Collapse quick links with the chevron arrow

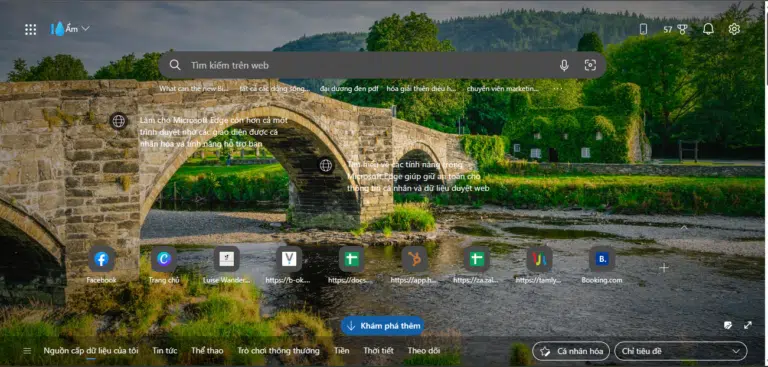[x=684, y=228]
